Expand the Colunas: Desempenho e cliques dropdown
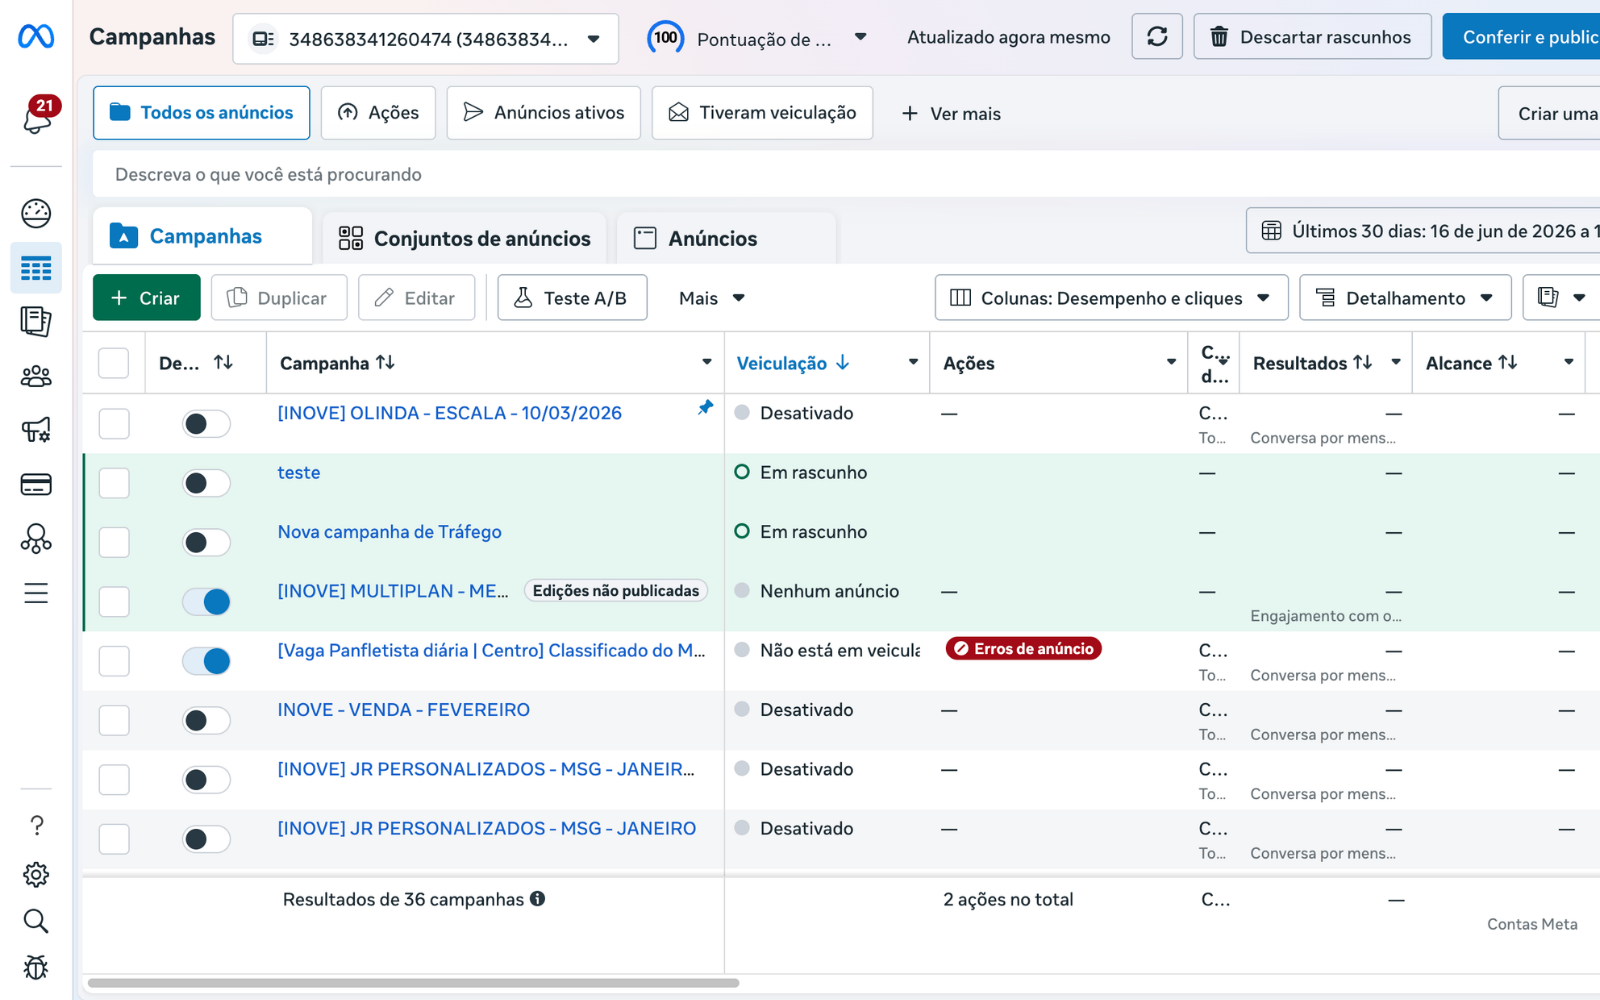The image size is (1600, 1000). pyautogui.click(x=1111, y=298)
